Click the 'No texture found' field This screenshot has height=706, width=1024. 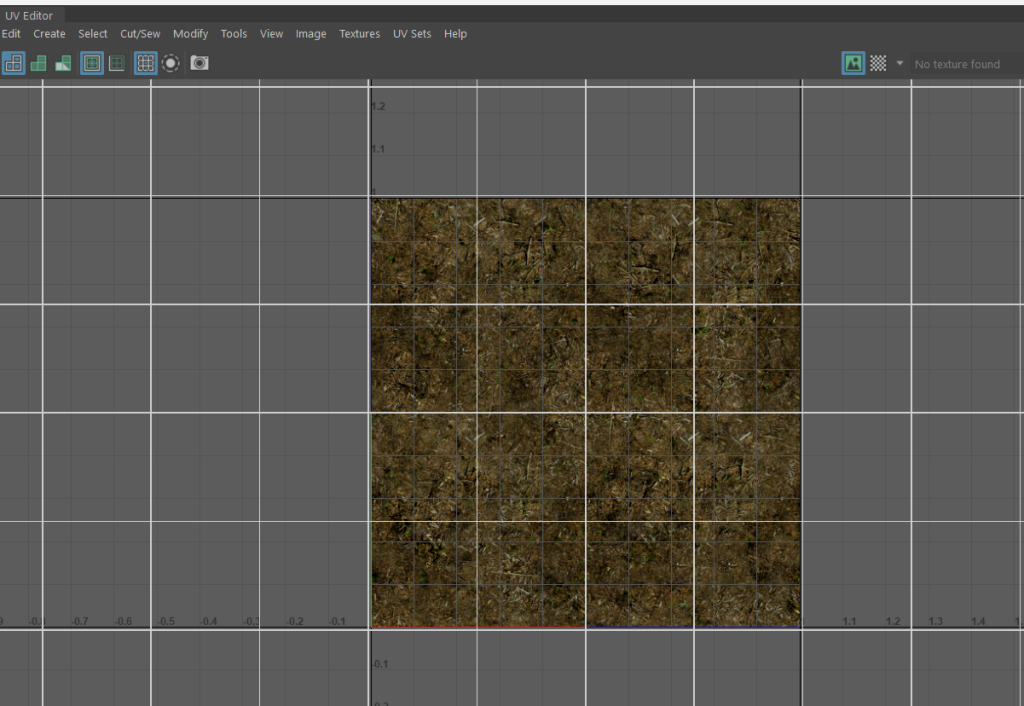pos(957,64)
